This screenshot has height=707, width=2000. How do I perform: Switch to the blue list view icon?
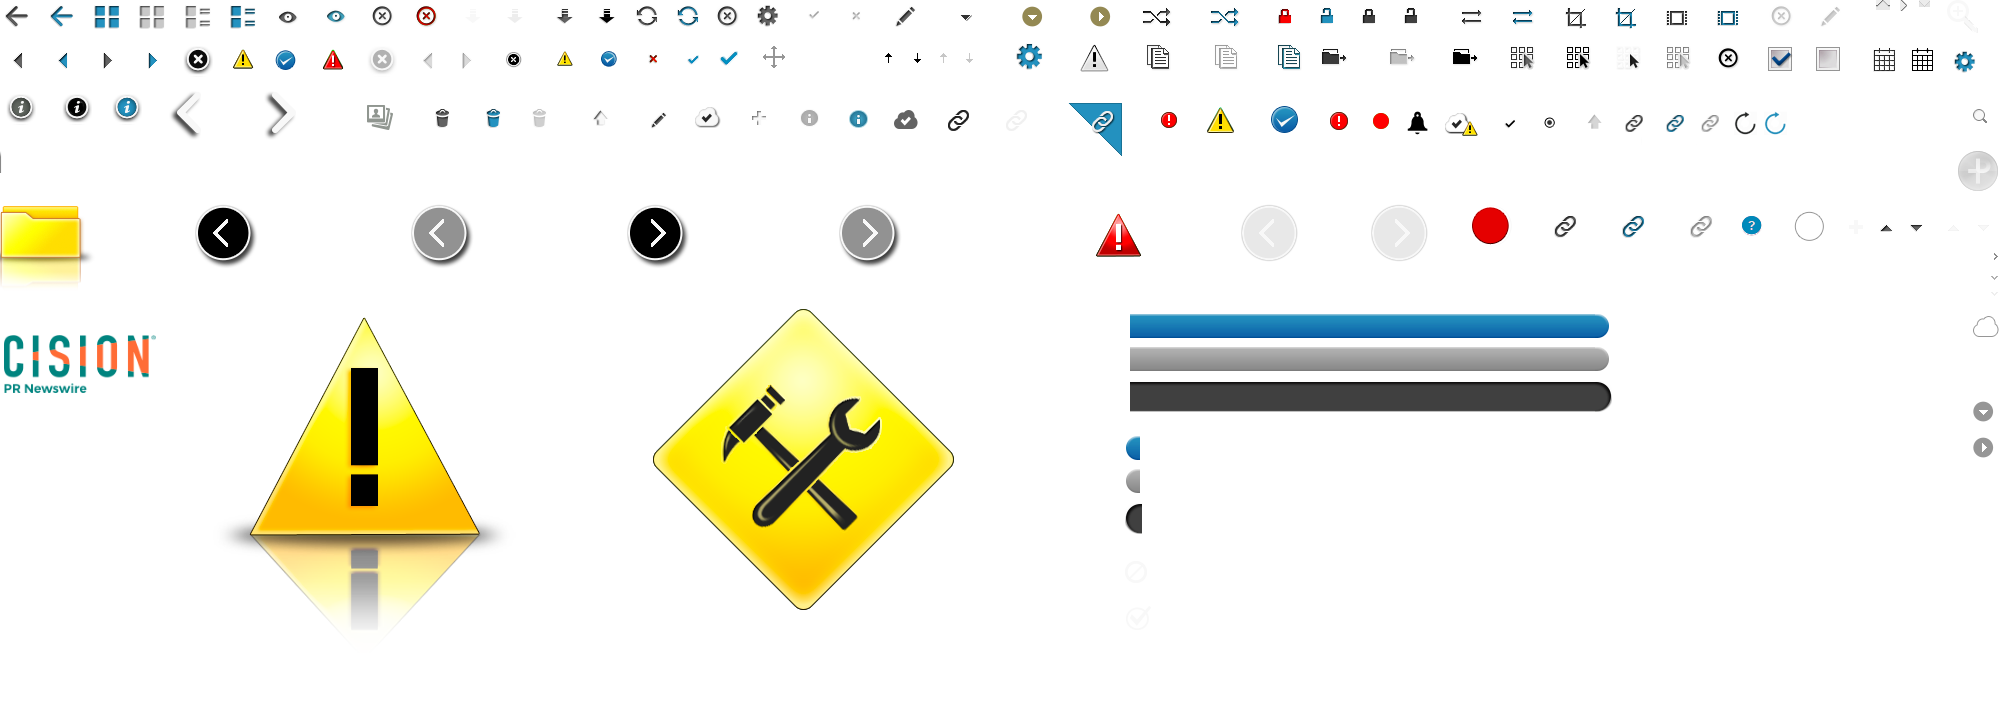(x=243, y=17)
